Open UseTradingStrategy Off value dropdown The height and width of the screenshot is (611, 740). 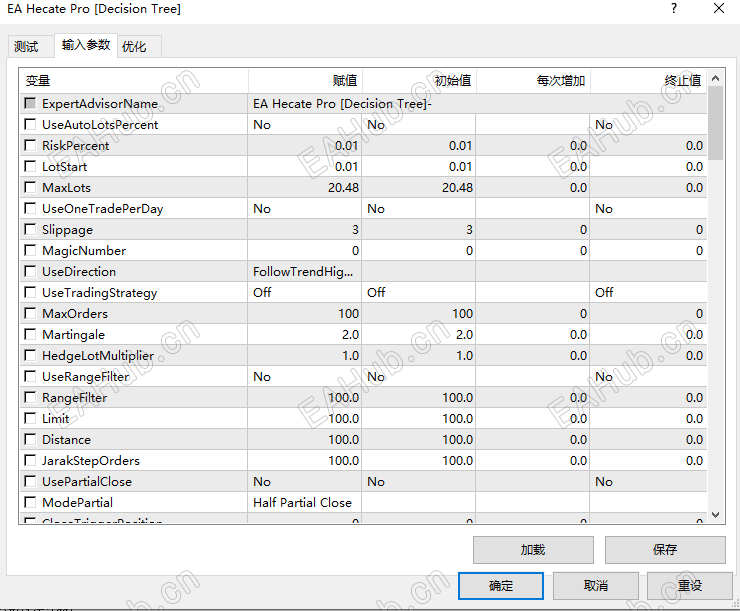305,293
